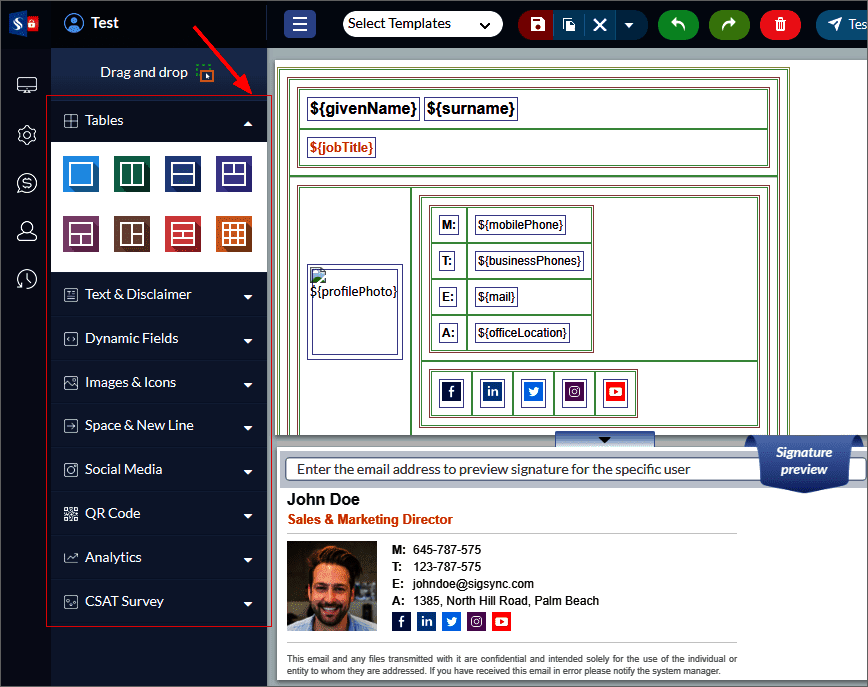Open the save options dropdown arrow

629,25
